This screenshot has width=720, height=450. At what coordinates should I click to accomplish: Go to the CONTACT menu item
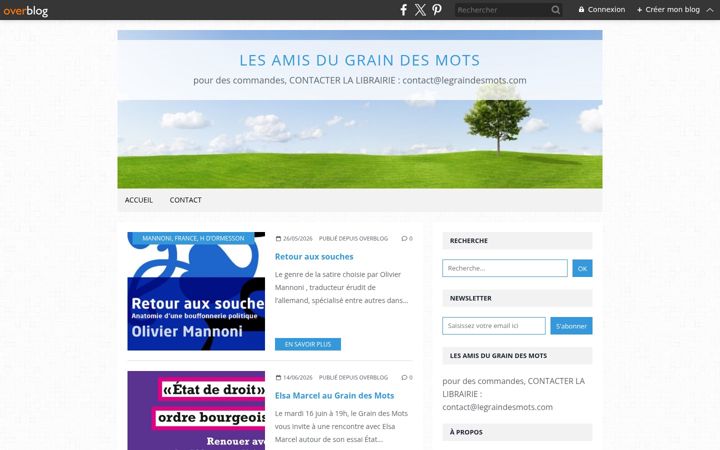pos(186,200)
